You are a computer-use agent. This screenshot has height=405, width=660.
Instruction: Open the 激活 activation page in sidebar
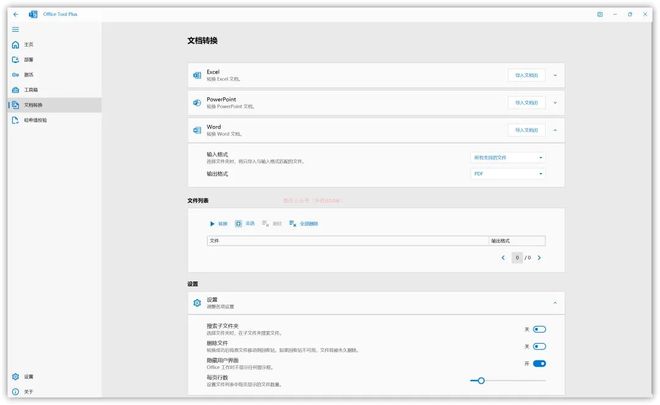(x=54, y=75)
